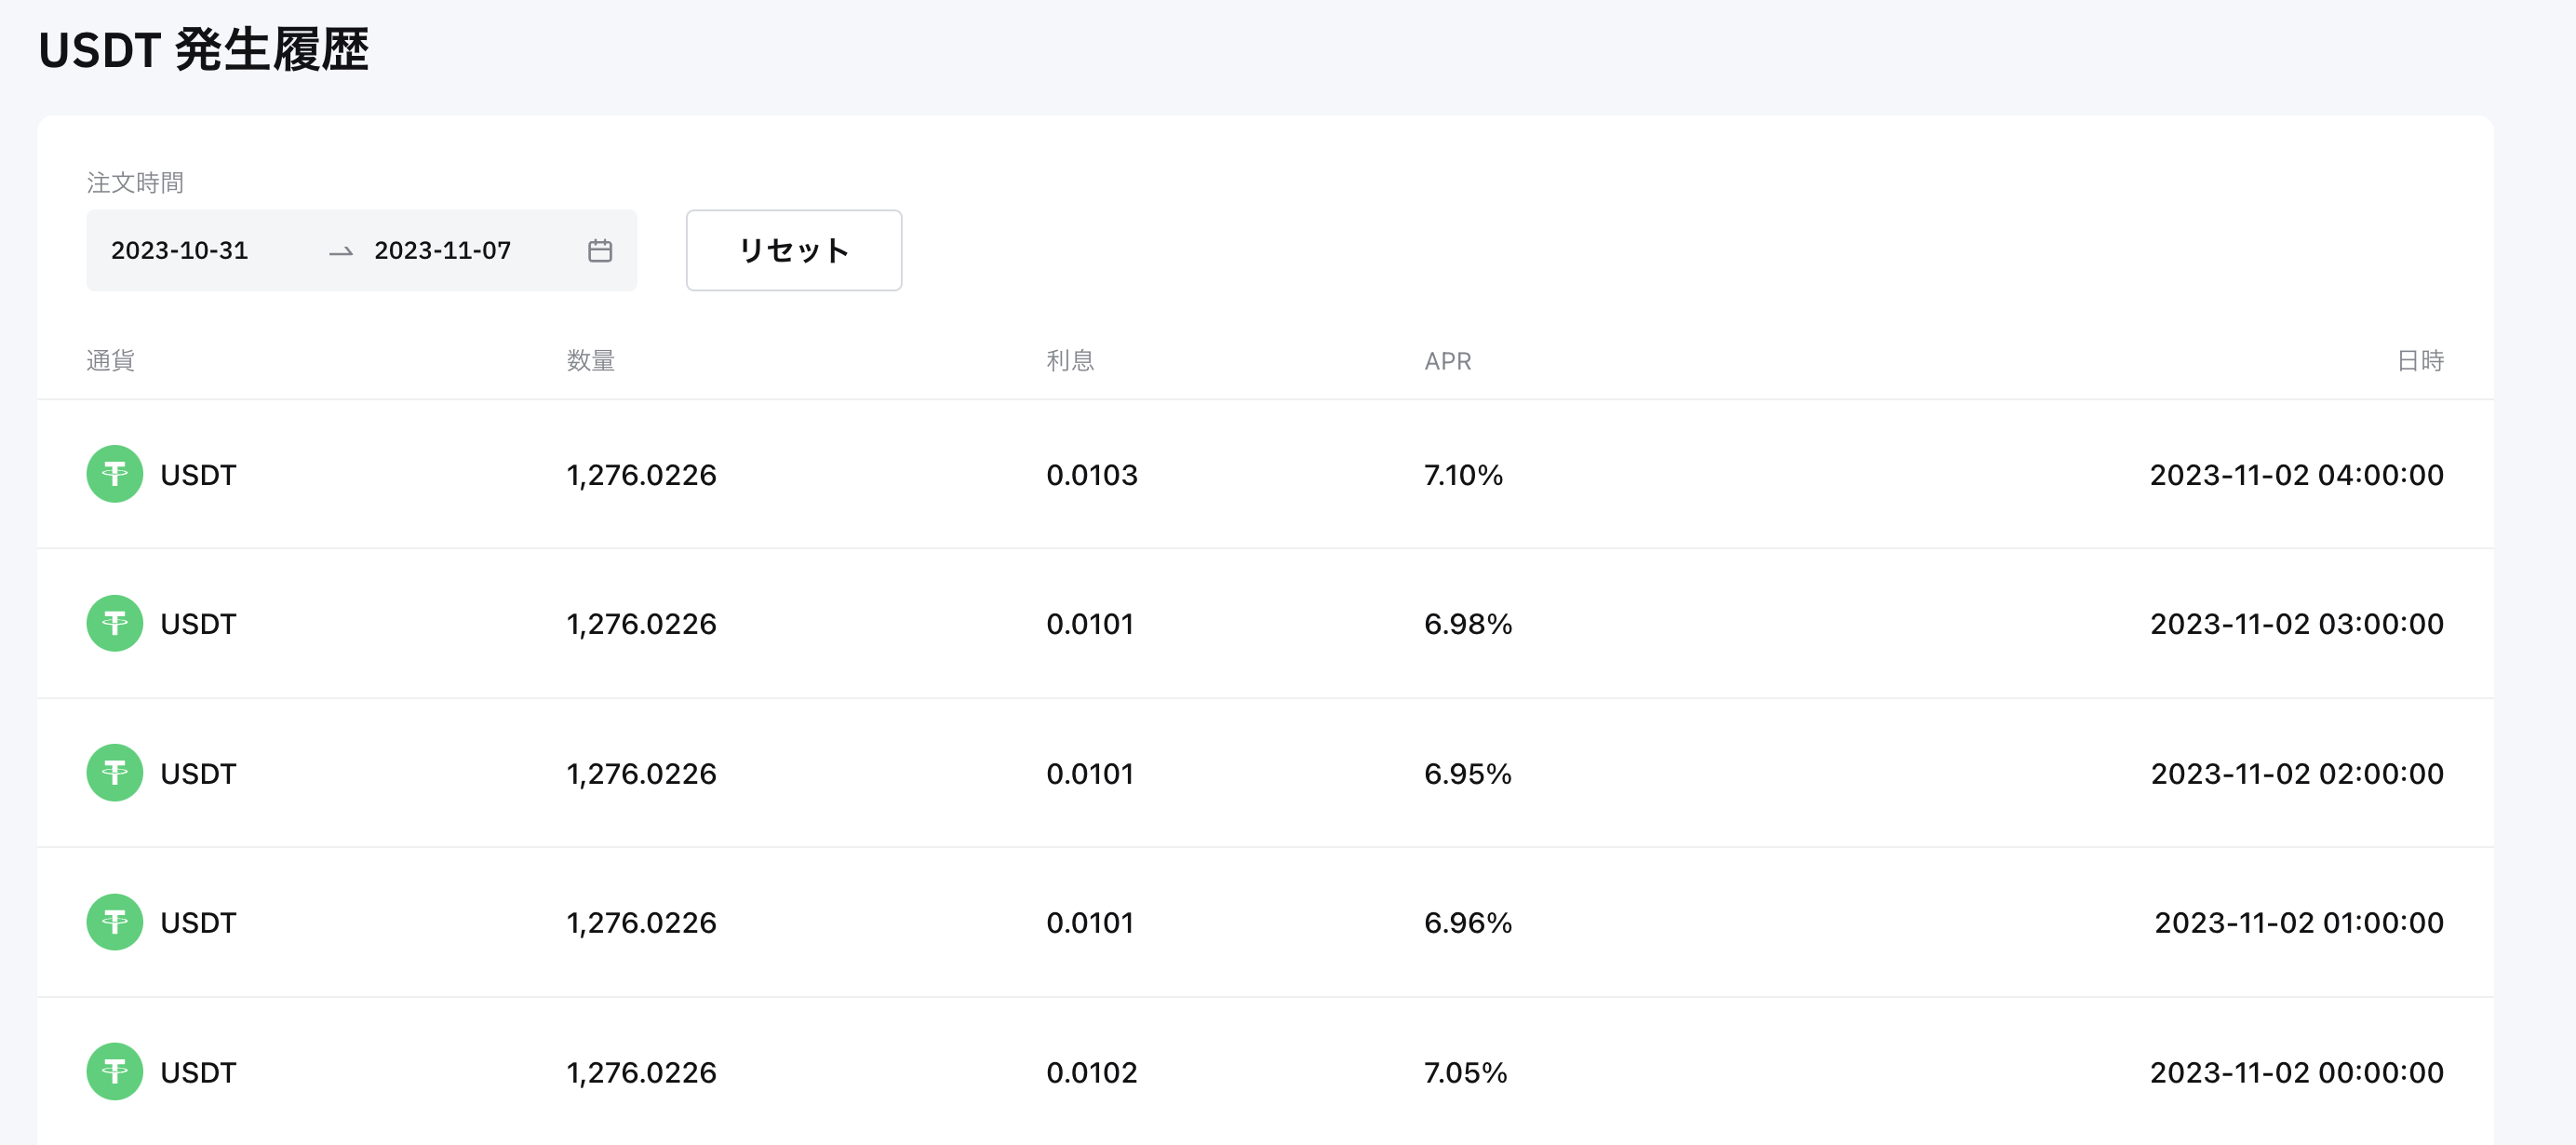Click the calendar icon in date range picker
2576x1145 pixels.
point(600,251)
